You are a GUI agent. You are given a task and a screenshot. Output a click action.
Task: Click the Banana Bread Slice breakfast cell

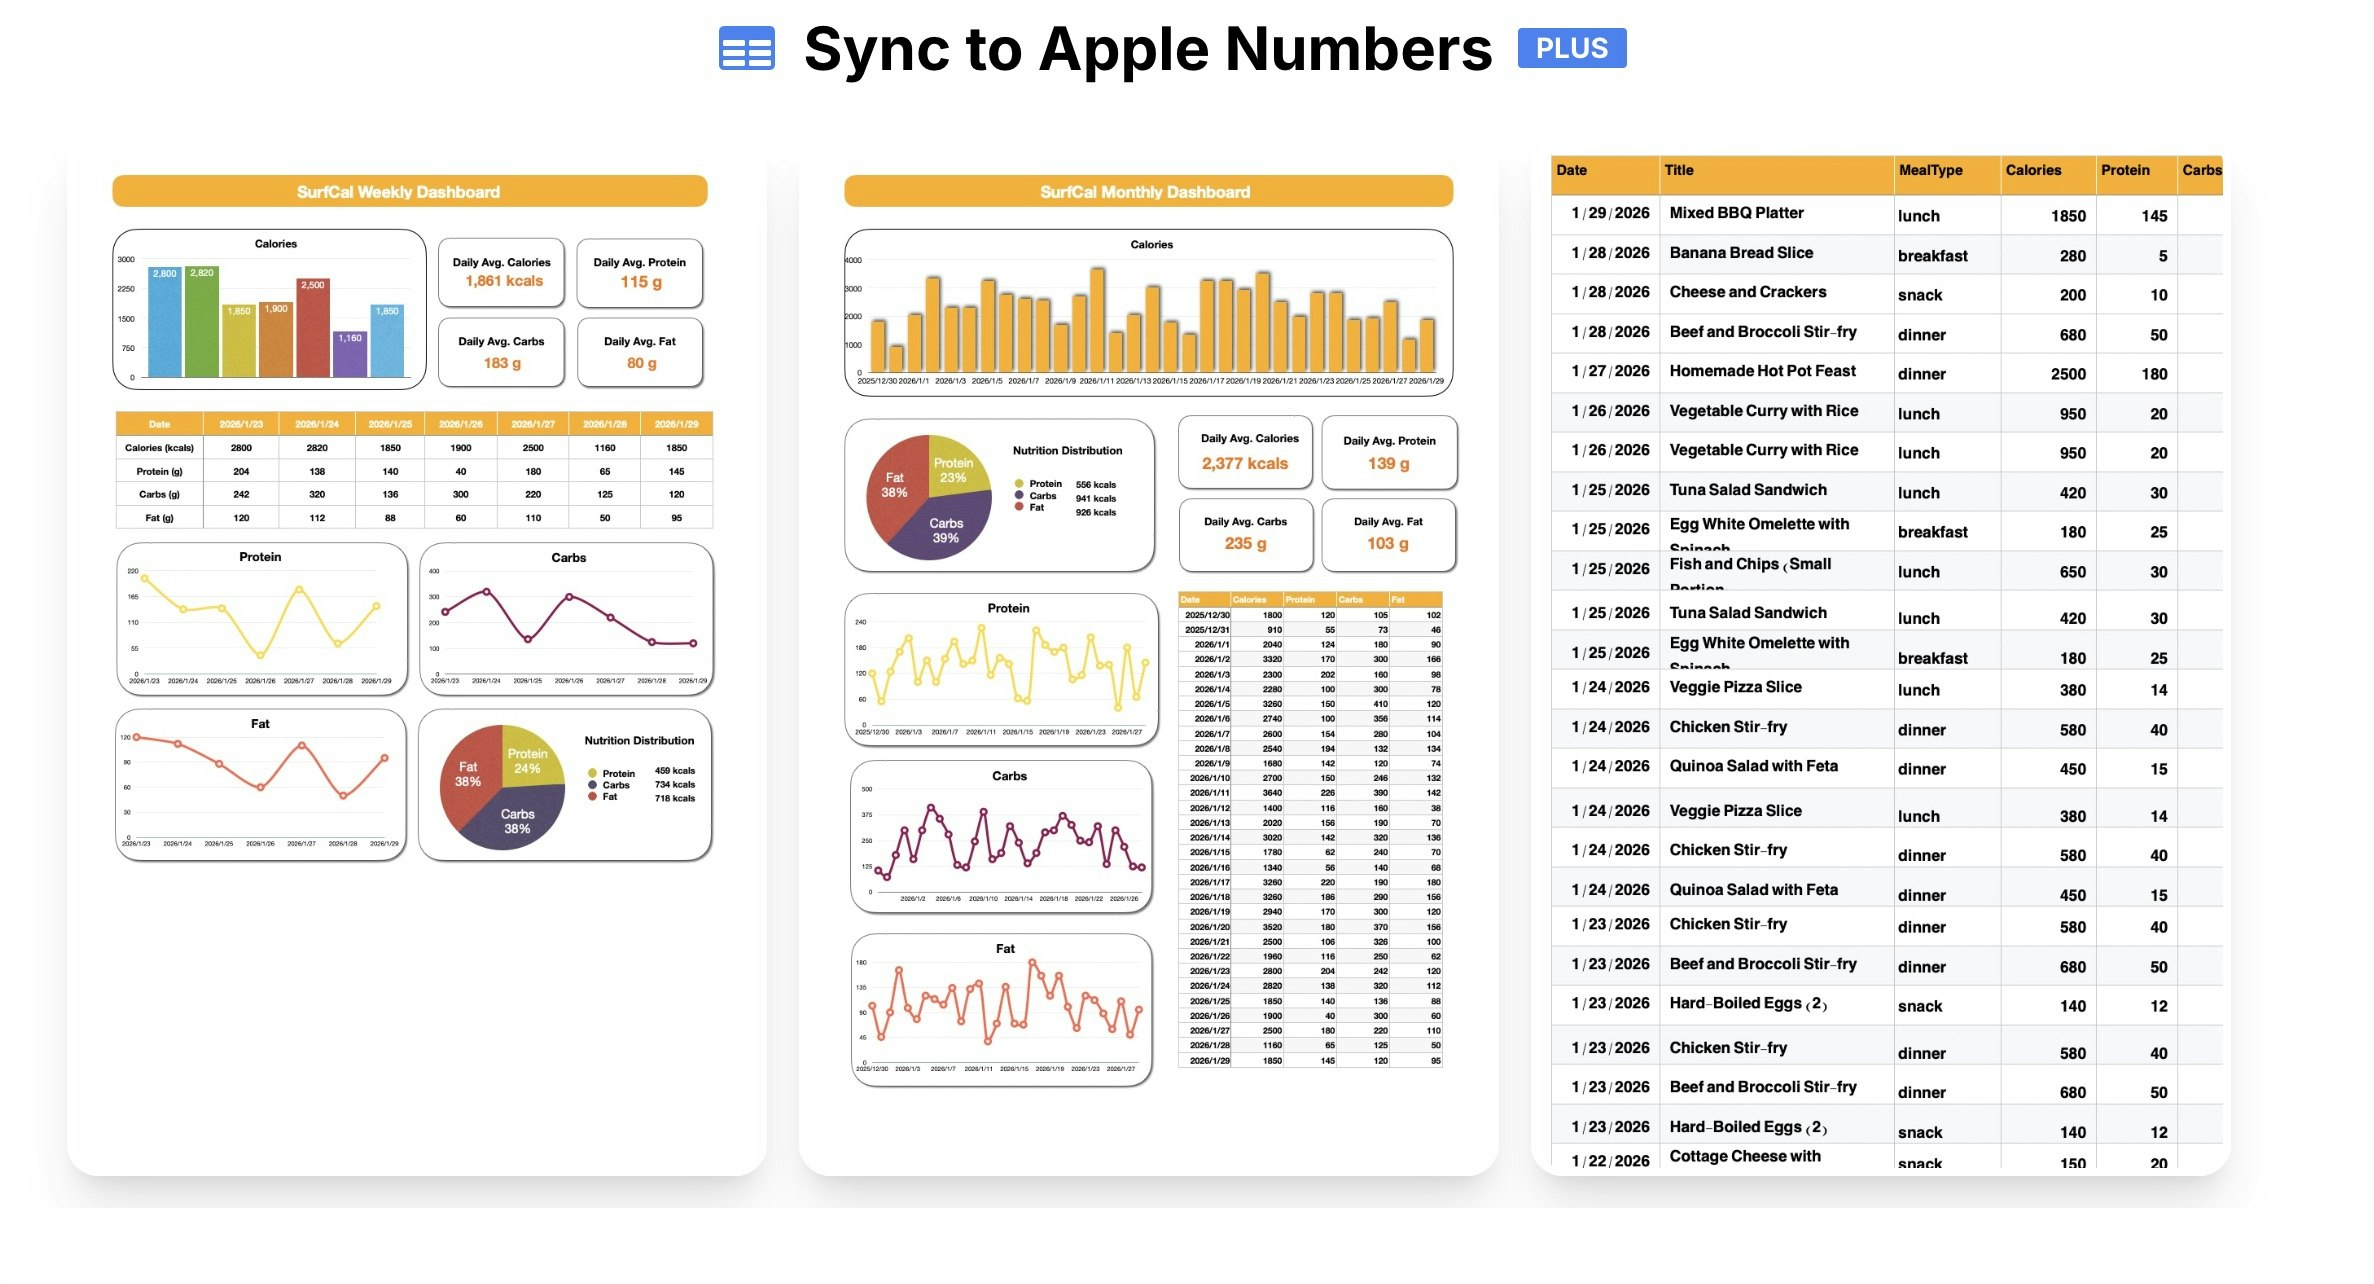1932,256
